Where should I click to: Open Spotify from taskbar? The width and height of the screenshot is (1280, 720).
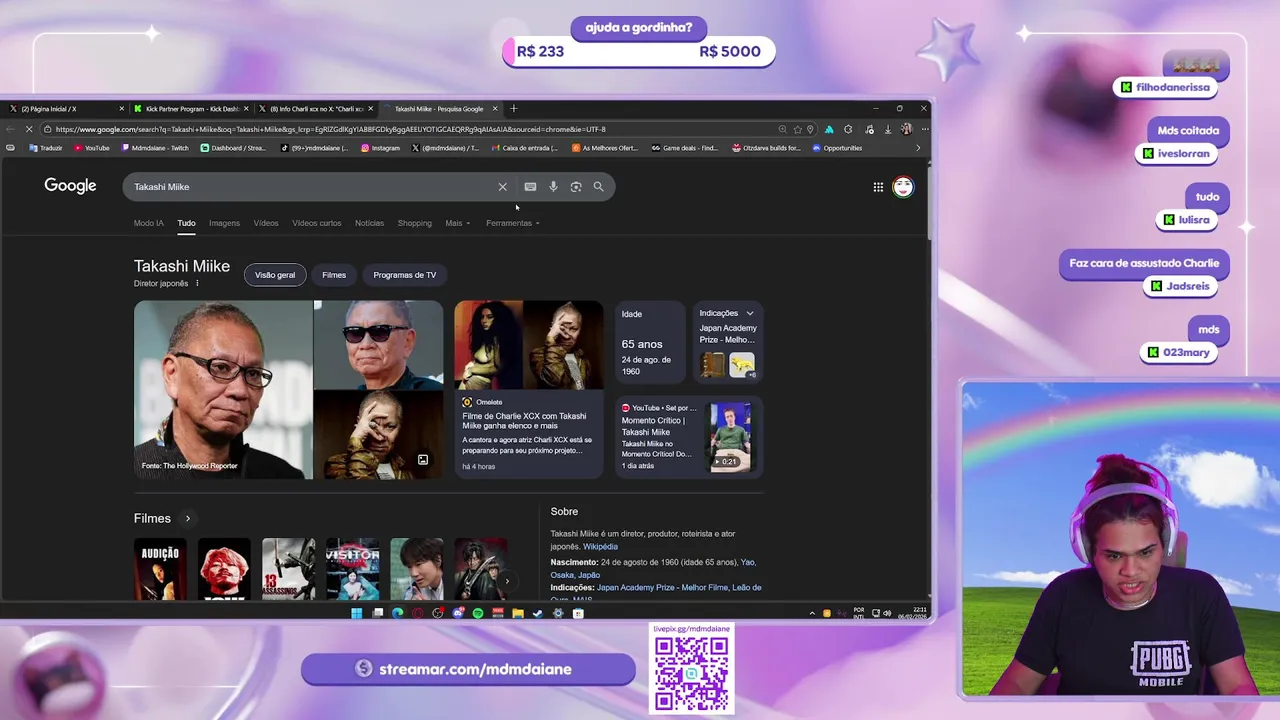(478, 613)
